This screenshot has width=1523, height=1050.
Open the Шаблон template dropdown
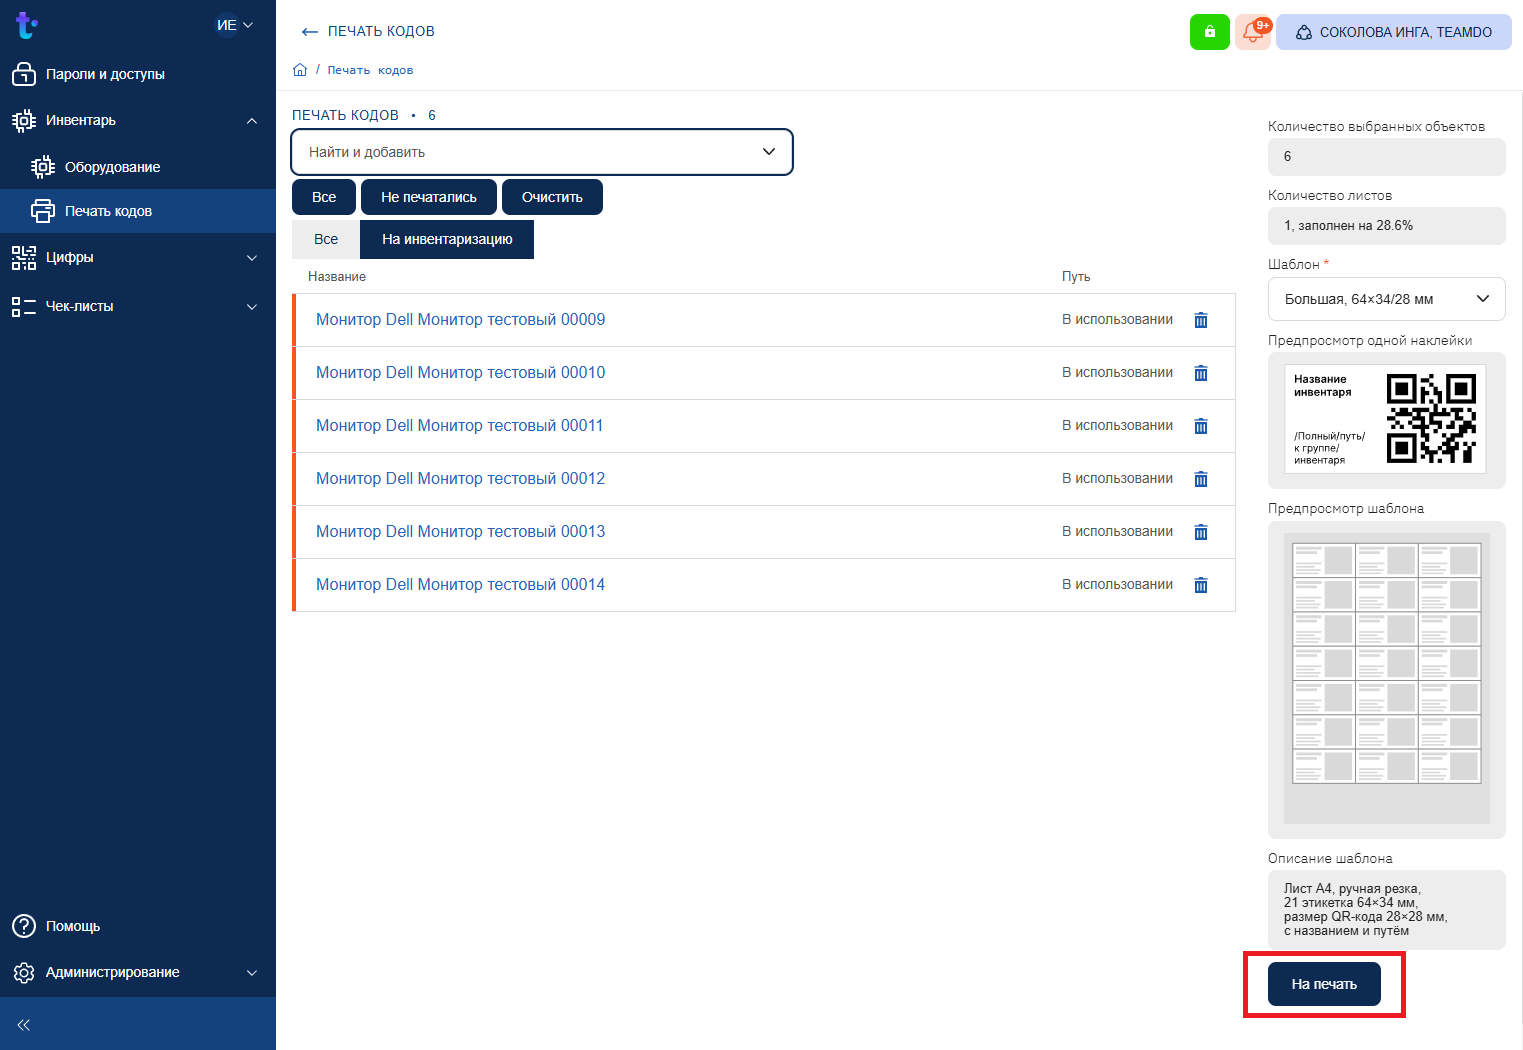pos(1386,299)
